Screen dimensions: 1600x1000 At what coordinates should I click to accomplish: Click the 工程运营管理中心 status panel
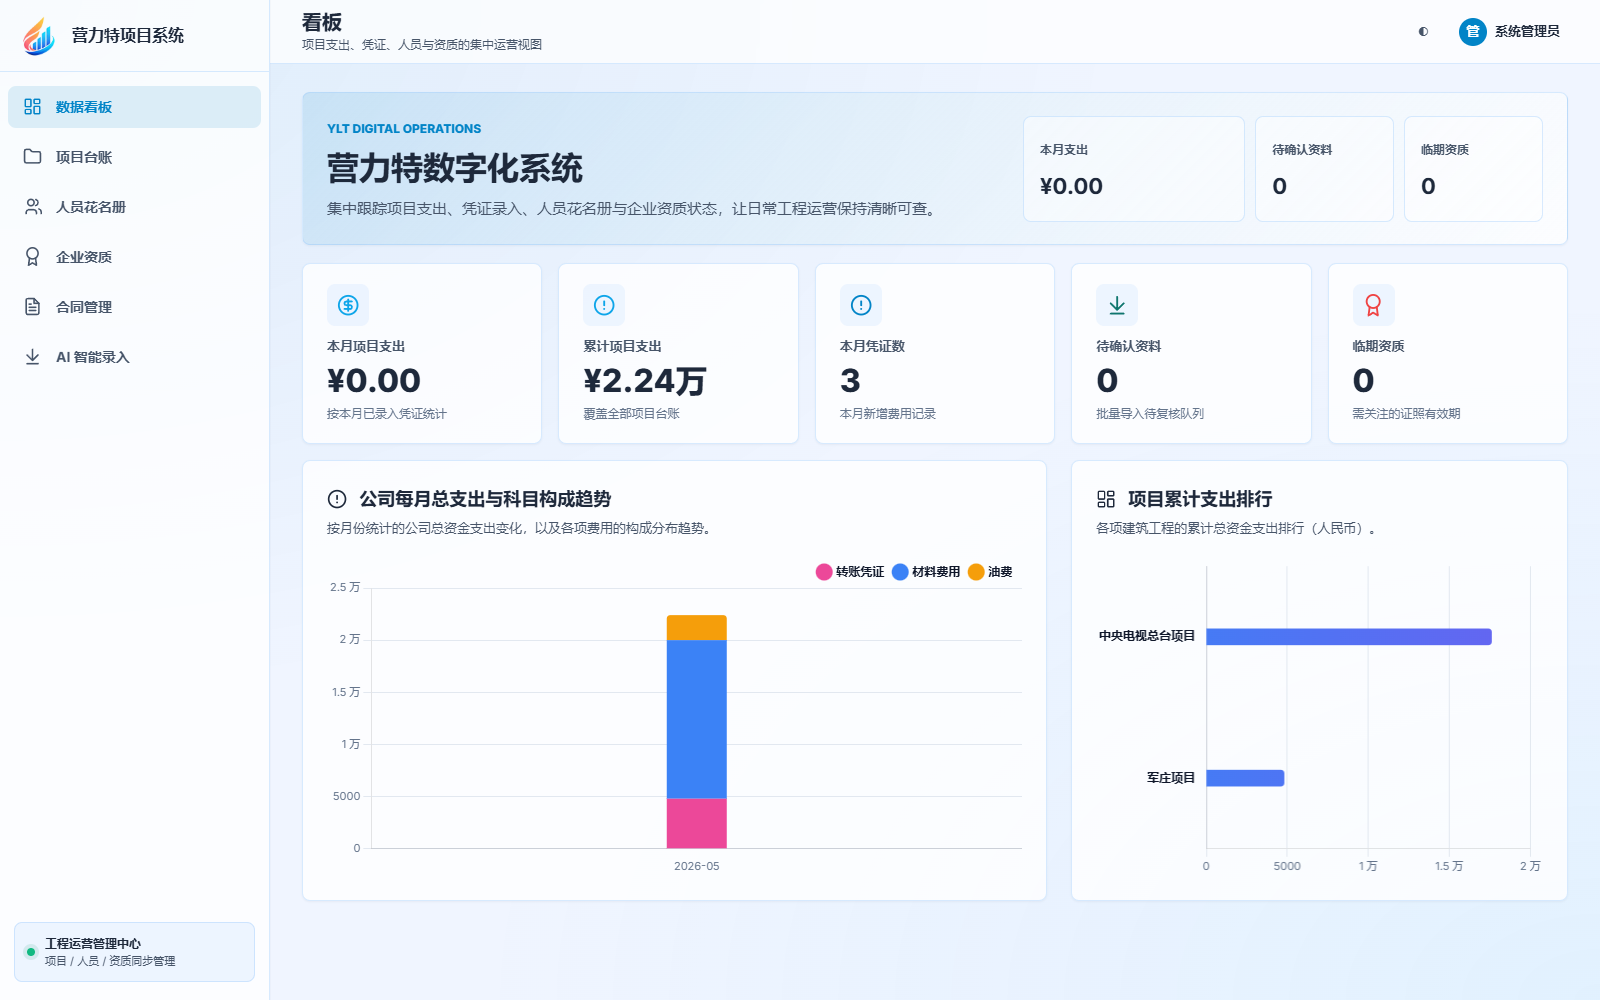pos(134,952)
